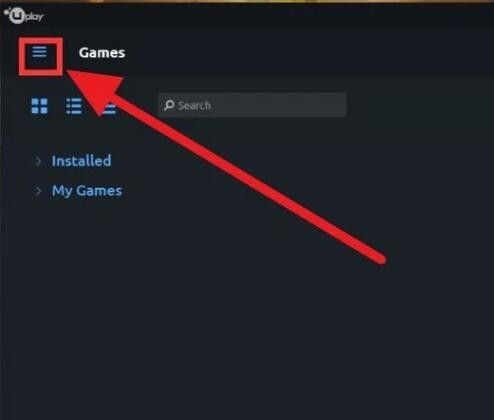Expand the My Games section chevron

pos(38,191)
